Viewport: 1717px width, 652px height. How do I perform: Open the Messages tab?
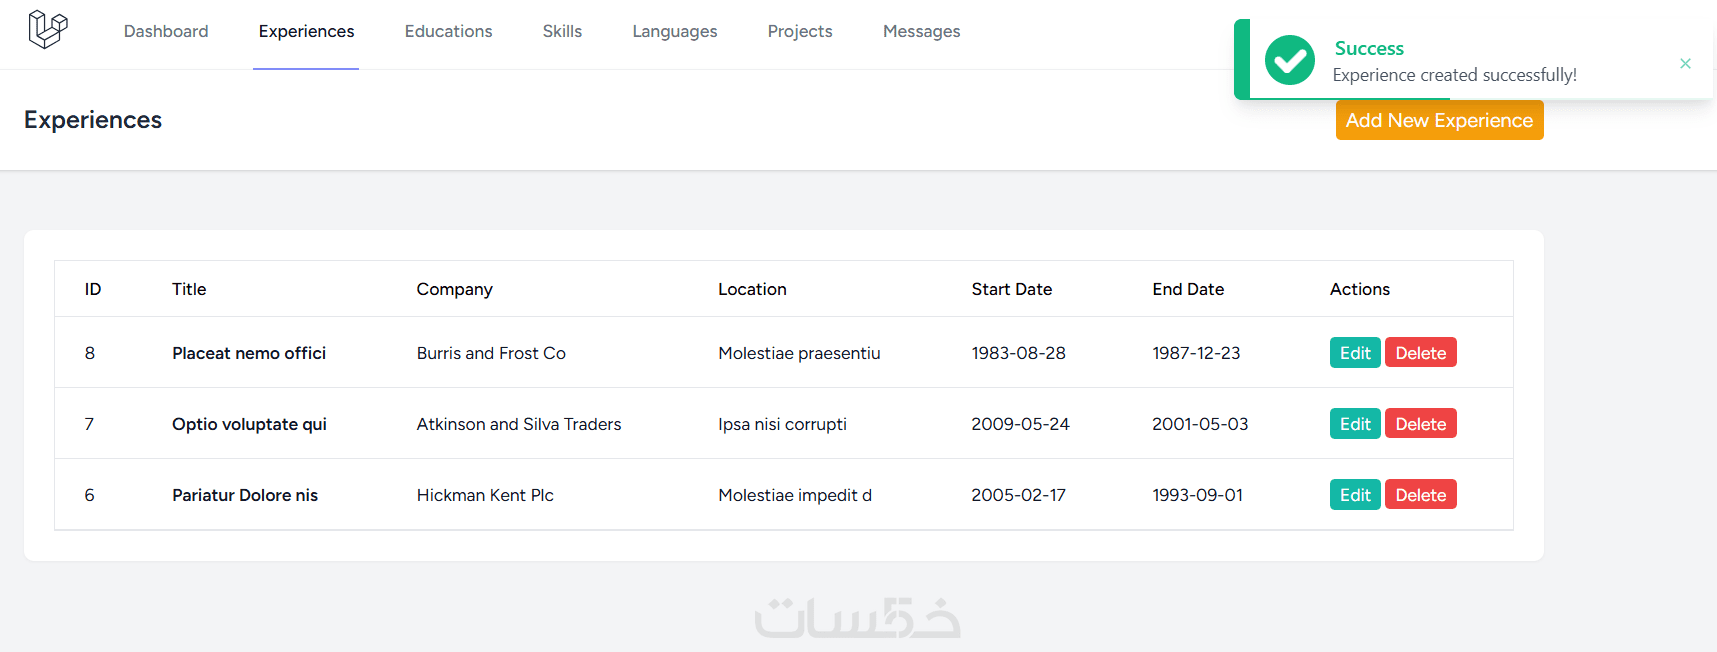[921, 32]
